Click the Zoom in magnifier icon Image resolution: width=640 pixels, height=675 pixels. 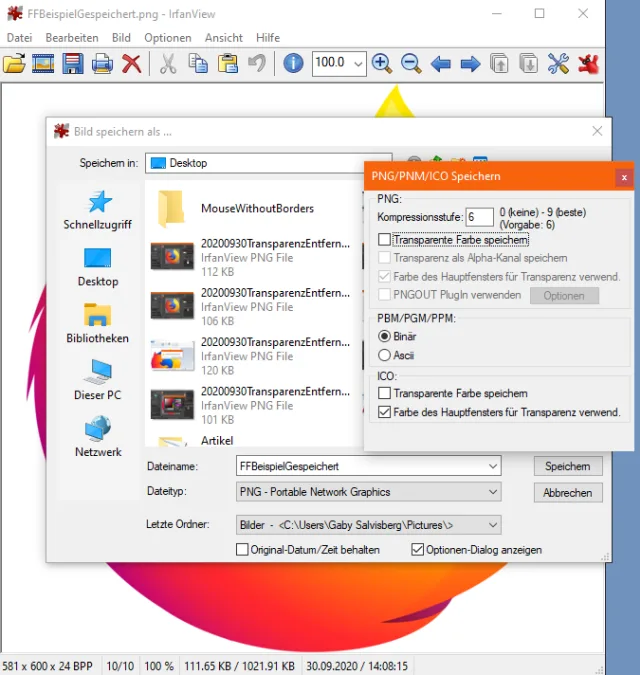382,64
